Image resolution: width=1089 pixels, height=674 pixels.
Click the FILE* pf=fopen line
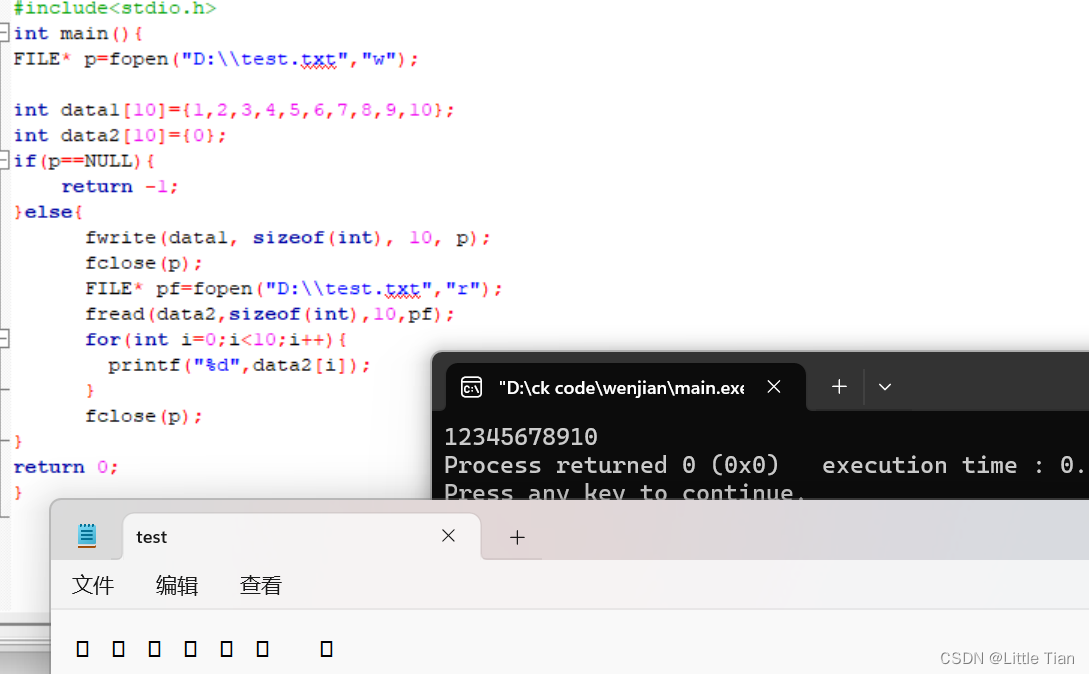[293, 288]
